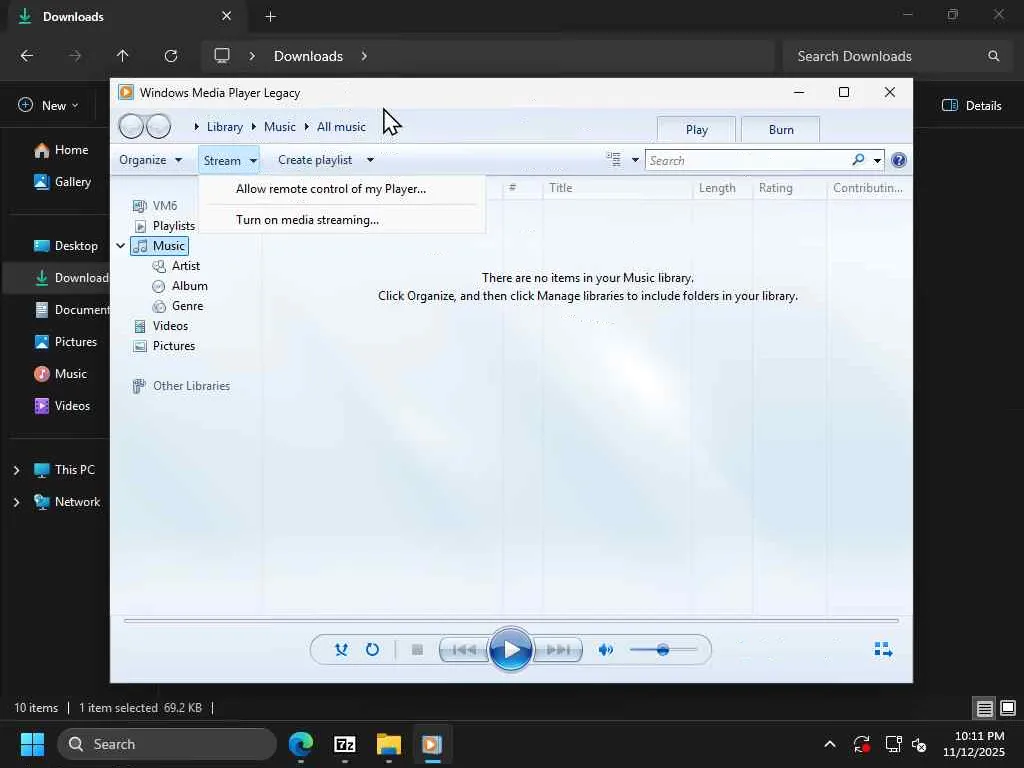Go forward in Media Player navigation
1024x768 pixels.
[159, 126]
